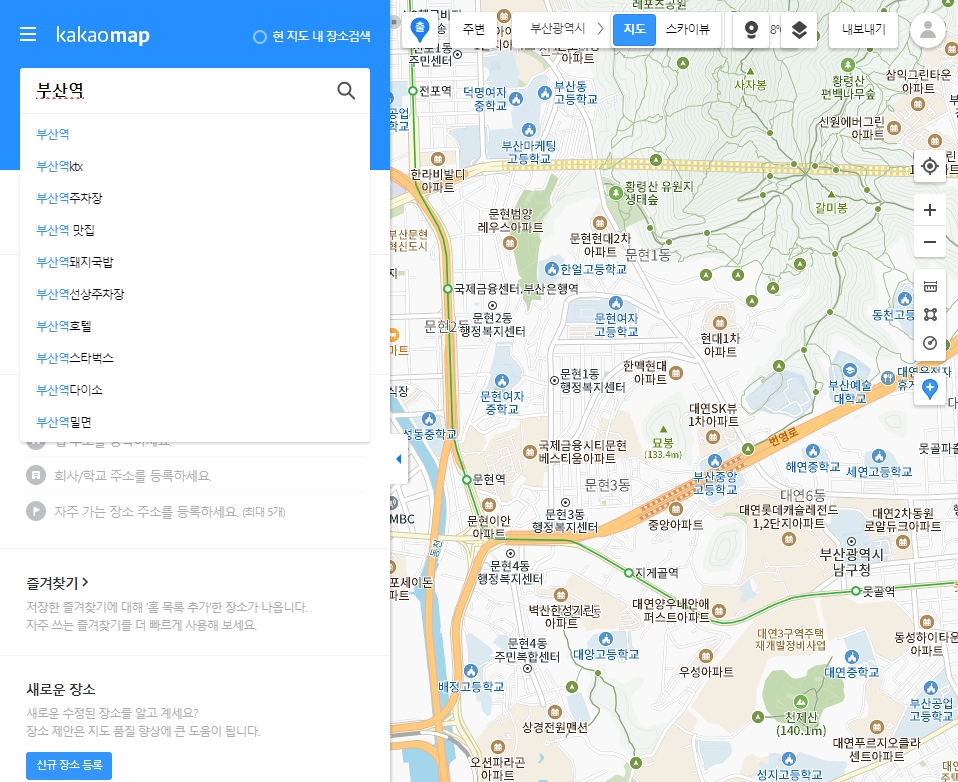The height and width of the screenshot is (782, 958).
Task: Open the profile icon in the top corner
Action: click(928, 30)
